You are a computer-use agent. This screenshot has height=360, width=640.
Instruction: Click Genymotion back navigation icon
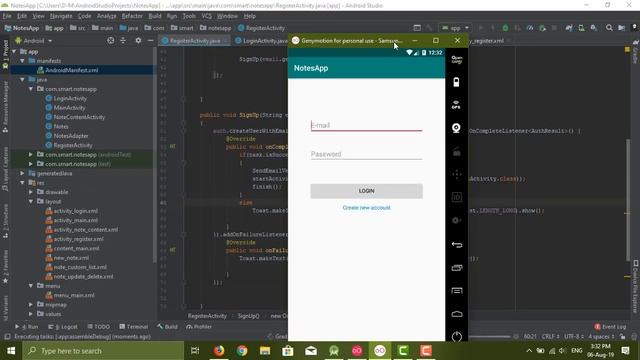tap(457, 244)
